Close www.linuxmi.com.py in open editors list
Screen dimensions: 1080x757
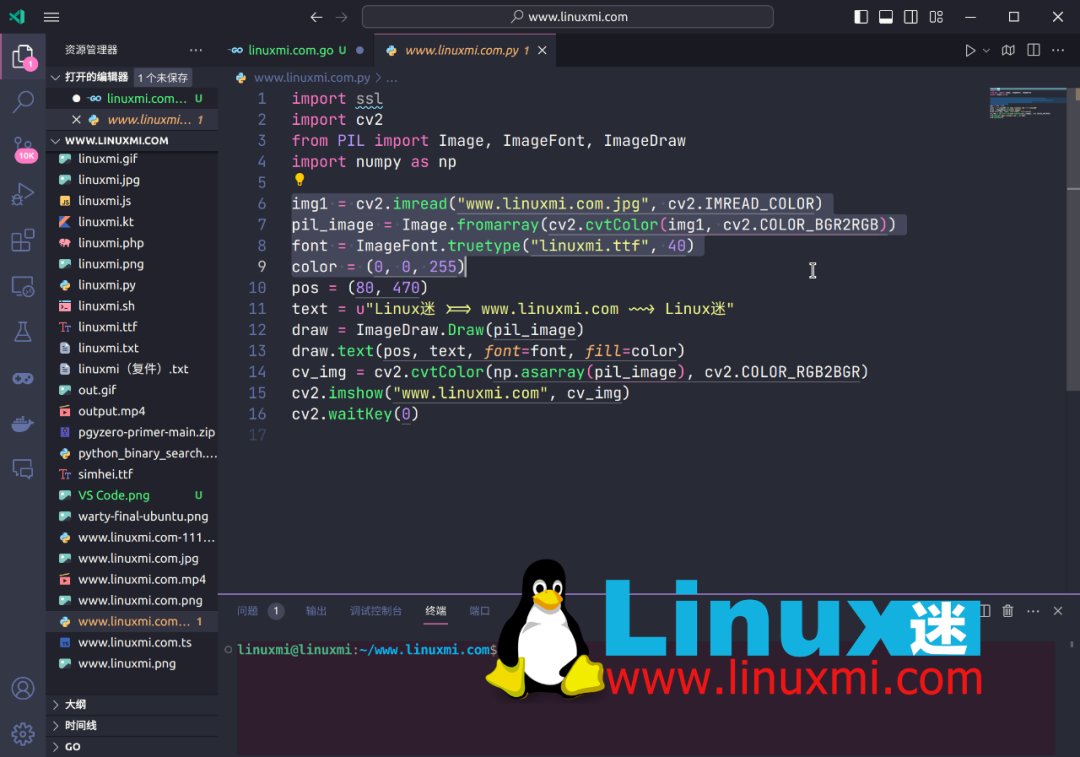tap(76, 120)
